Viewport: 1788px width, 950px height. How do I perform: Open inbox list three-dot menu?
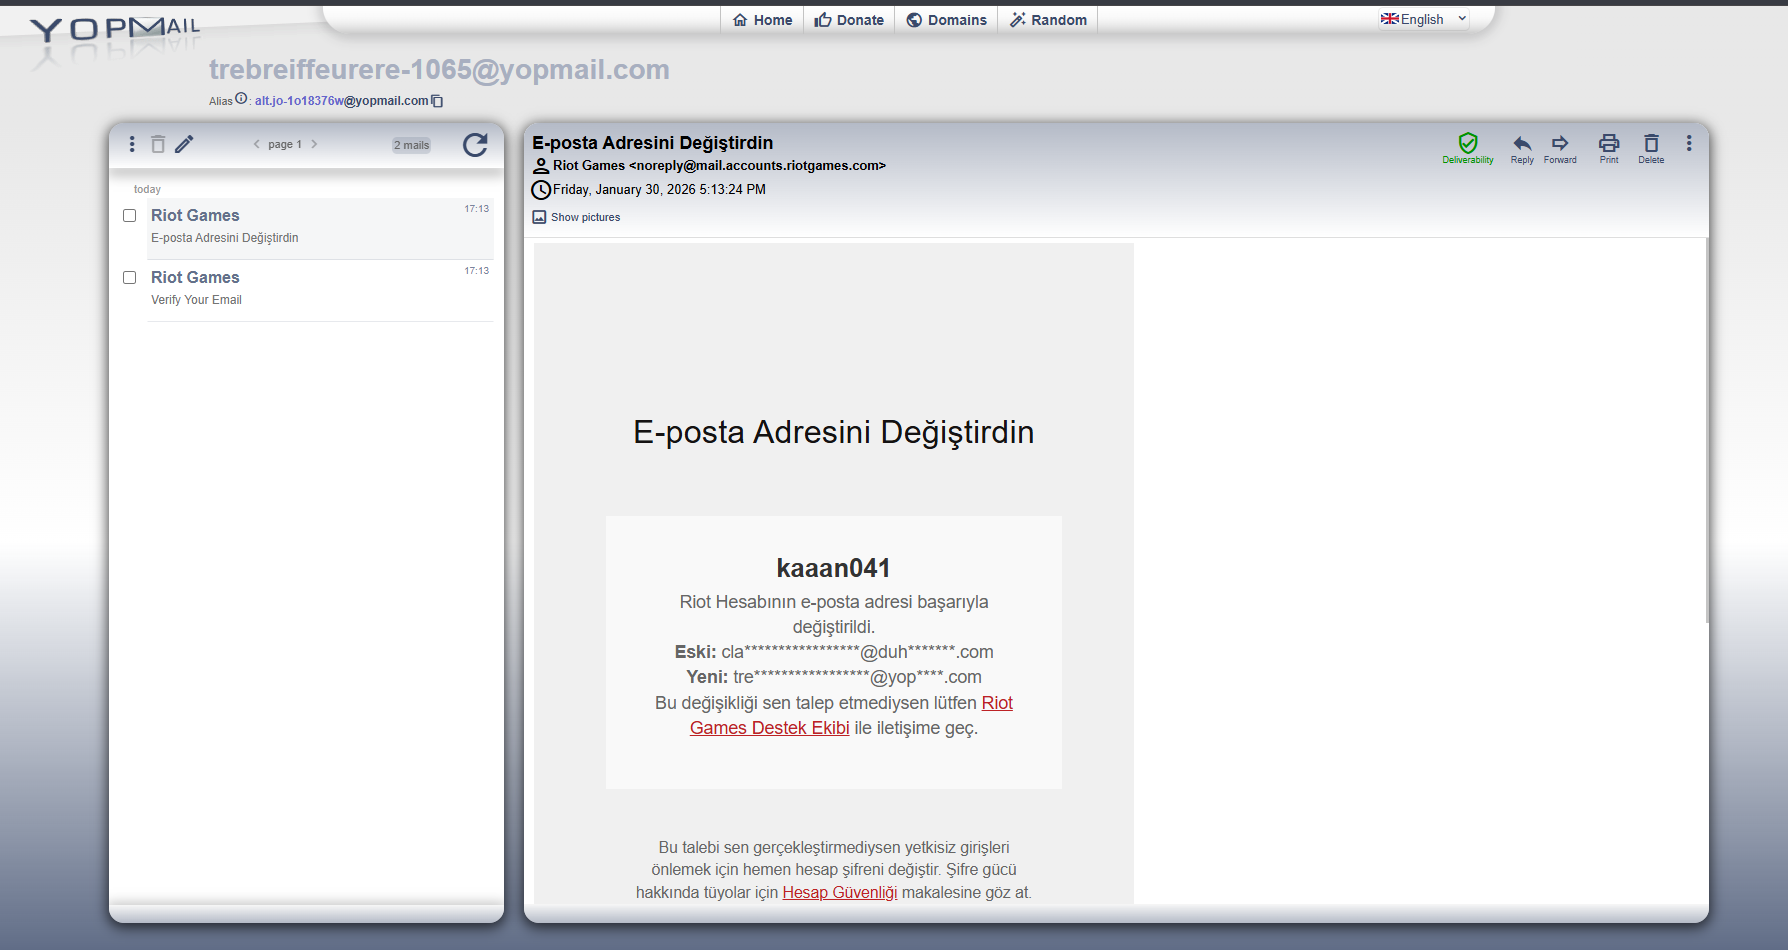click(132, 144)
